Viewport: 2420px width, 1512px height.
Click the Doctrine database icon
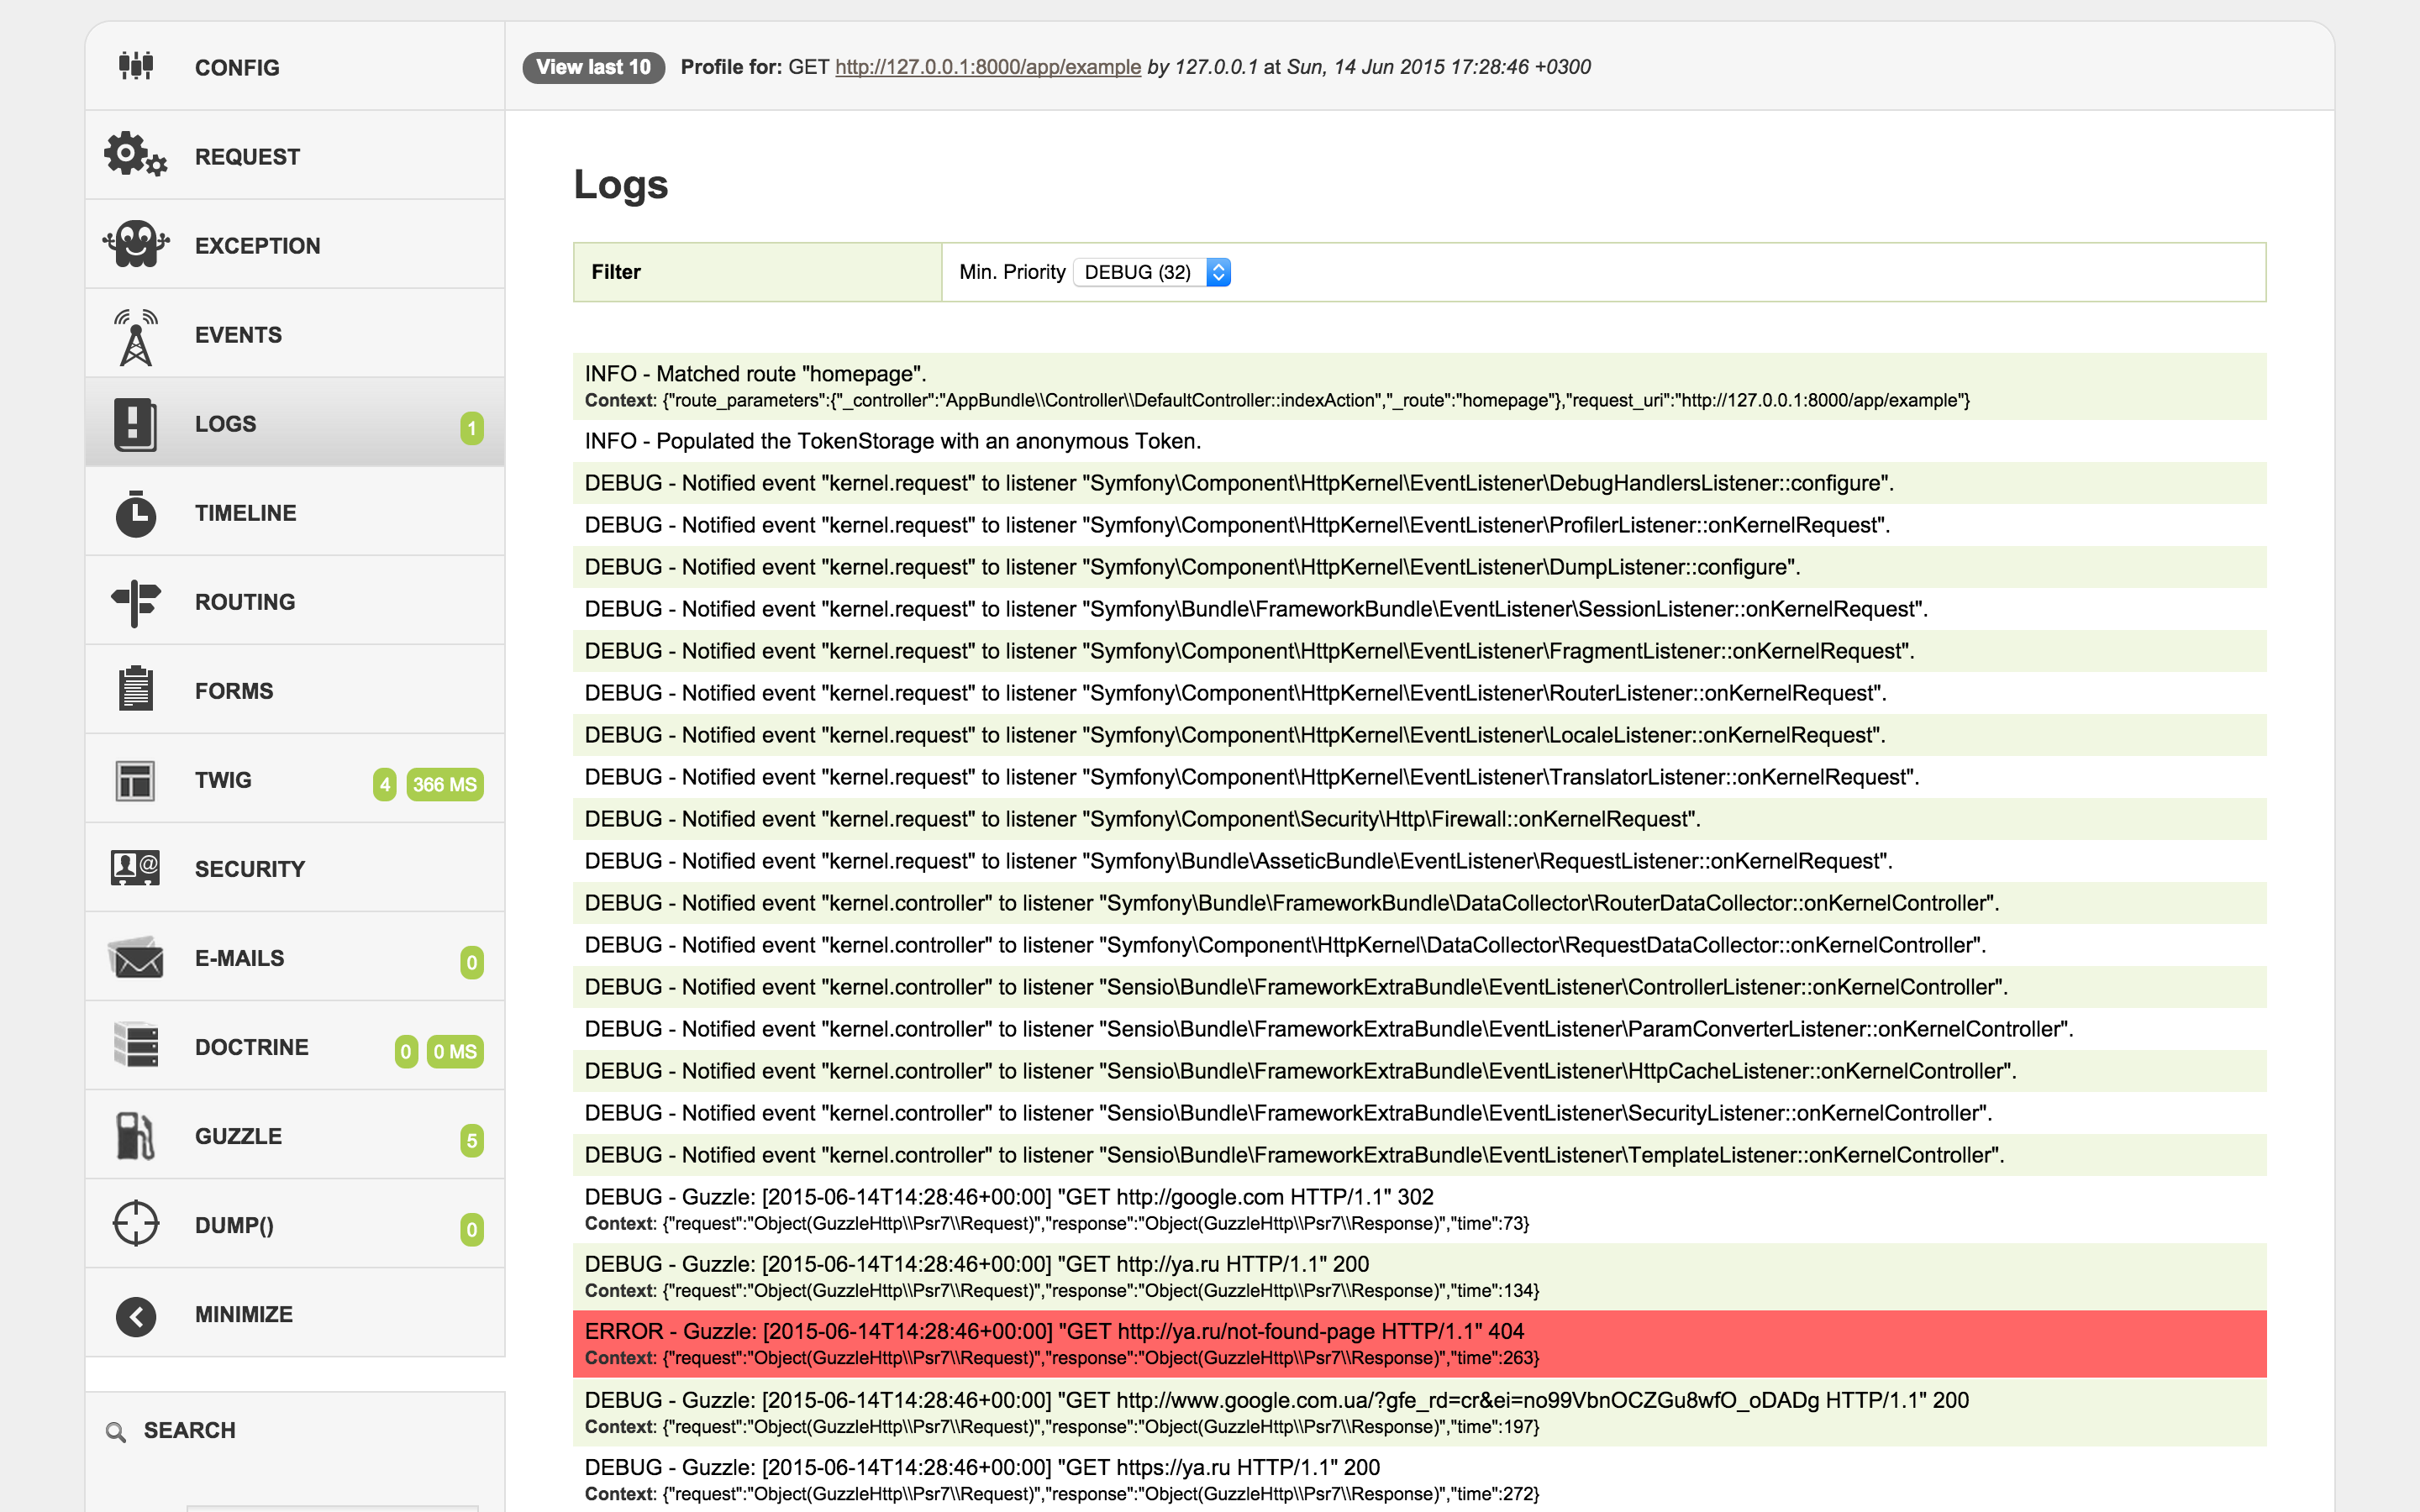[x=135, y=1046]
